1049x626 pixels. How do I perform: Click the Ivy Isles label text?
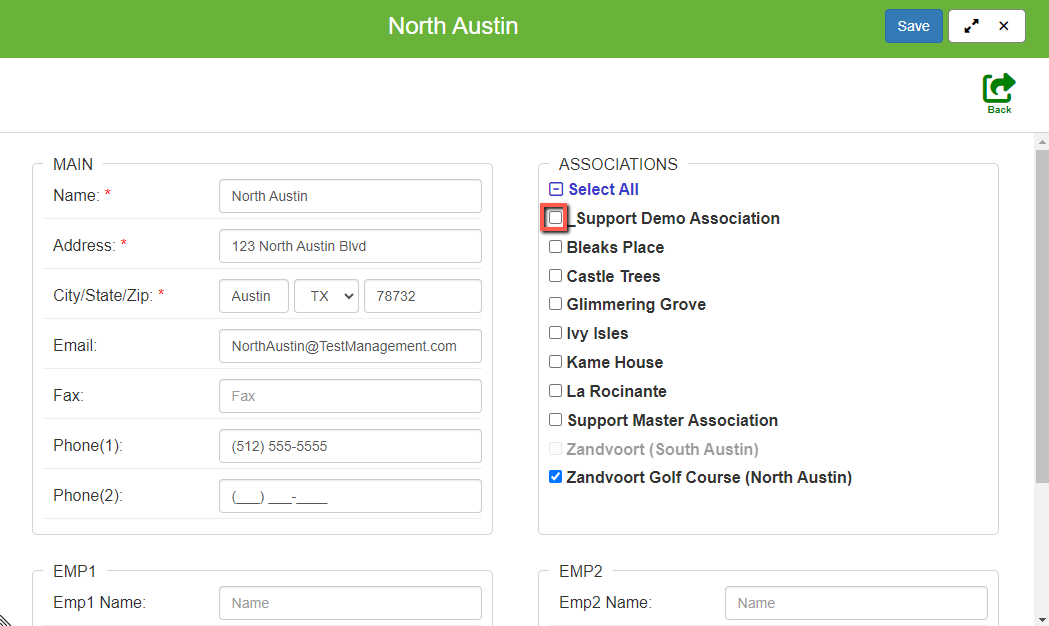[597, 333]
